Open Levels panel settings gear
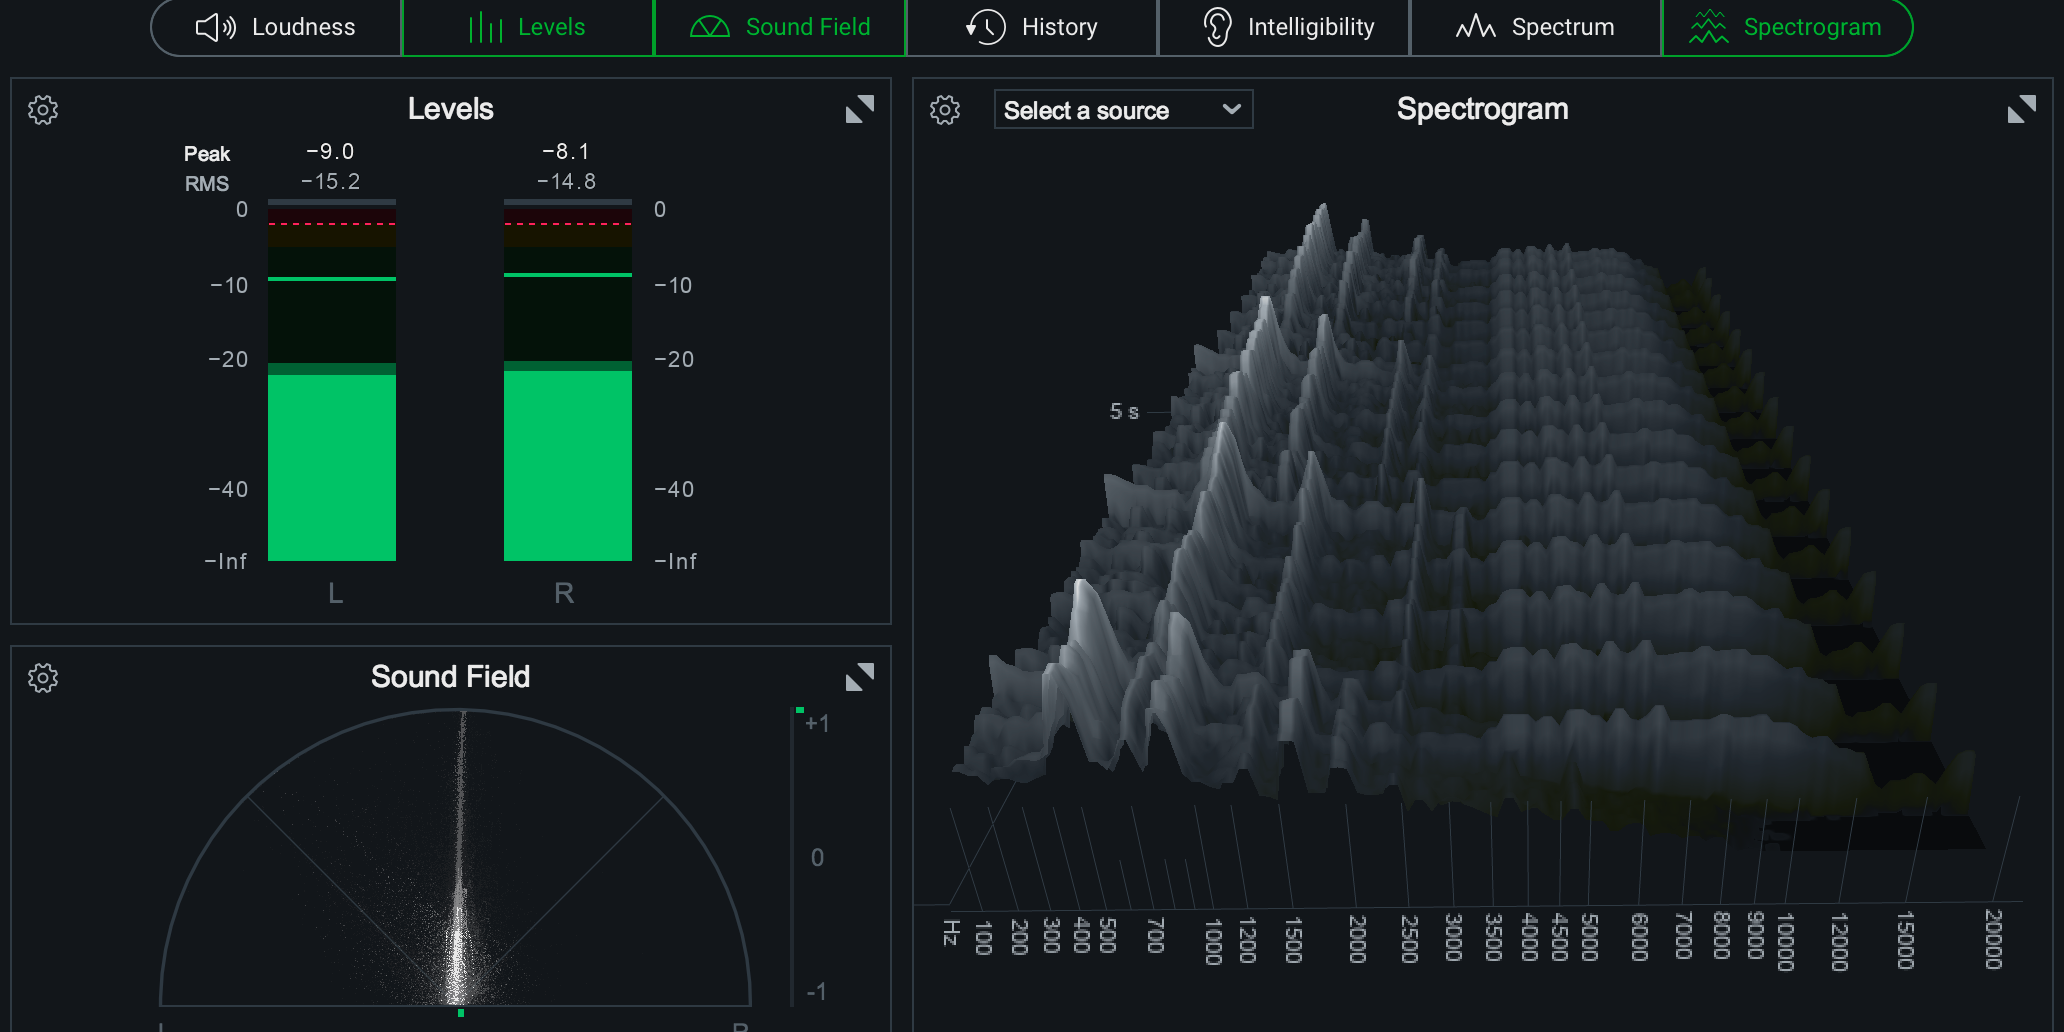2064x1032 pixels. [x=43, y=110]
